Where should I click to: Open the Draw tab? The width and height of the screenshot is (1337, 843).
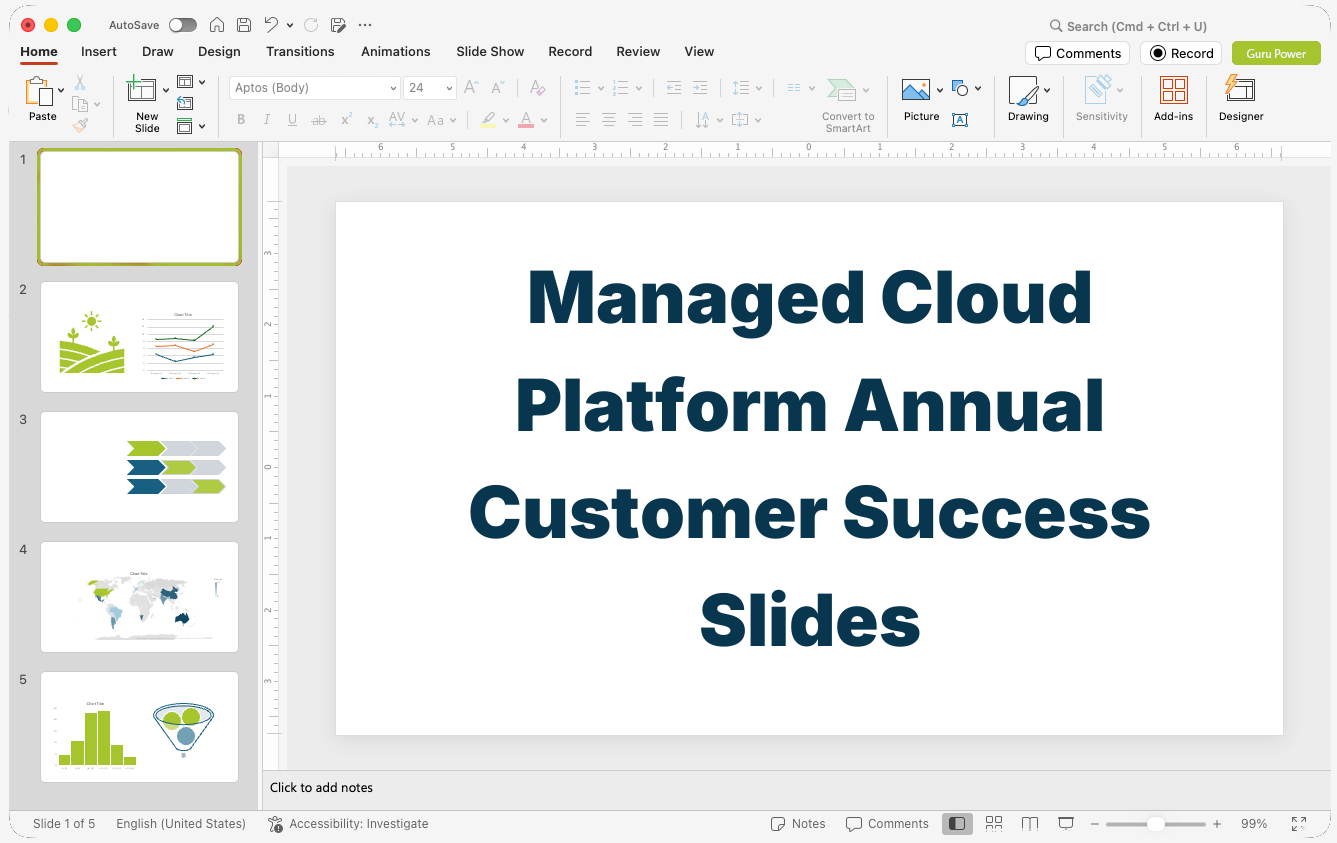coord(158,51)
